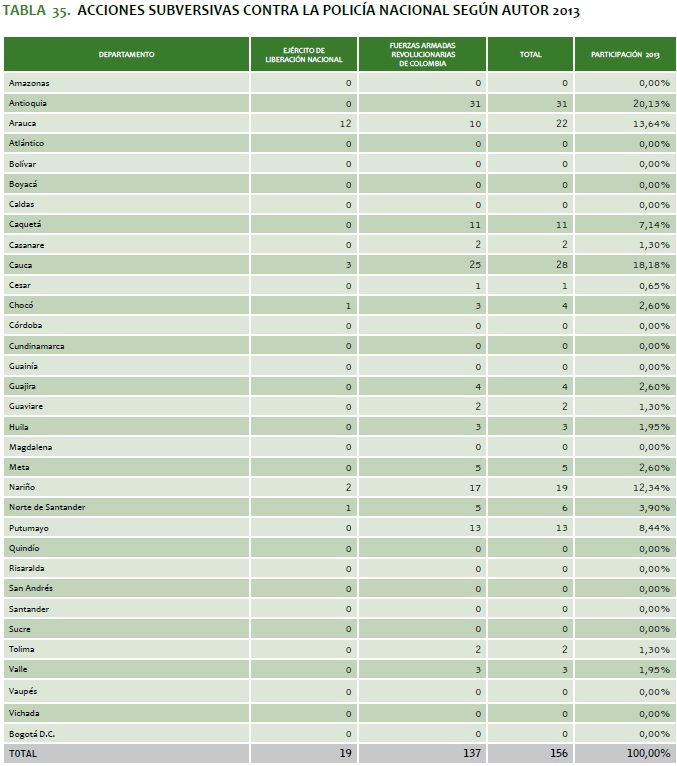677x766 pixels.
Task: Click the FARC total value 137
Action: tap(475, 753)
